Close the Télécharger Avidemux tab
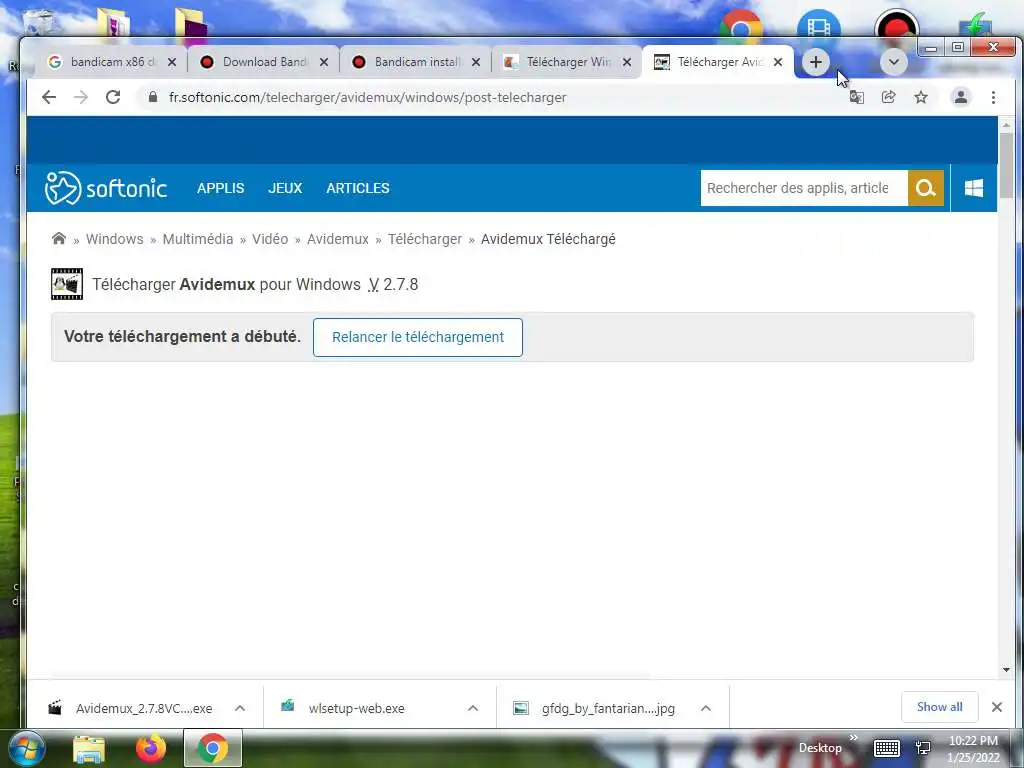Viewport: 1024px width, 768px height. click(778, 62)
